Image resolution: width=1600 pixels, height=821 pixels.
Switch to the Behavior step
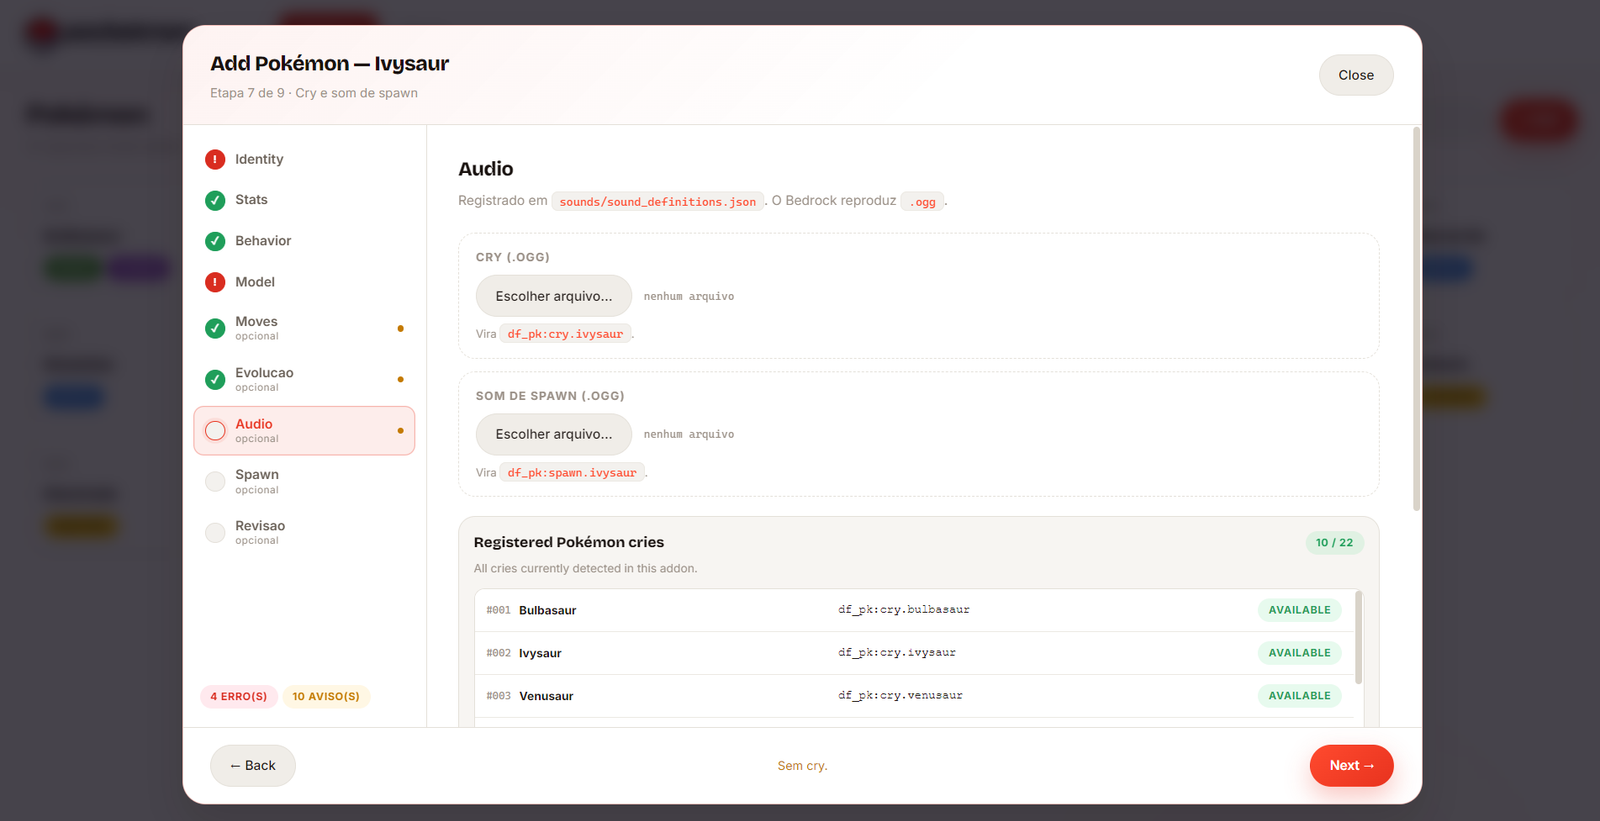pos(304,241)
